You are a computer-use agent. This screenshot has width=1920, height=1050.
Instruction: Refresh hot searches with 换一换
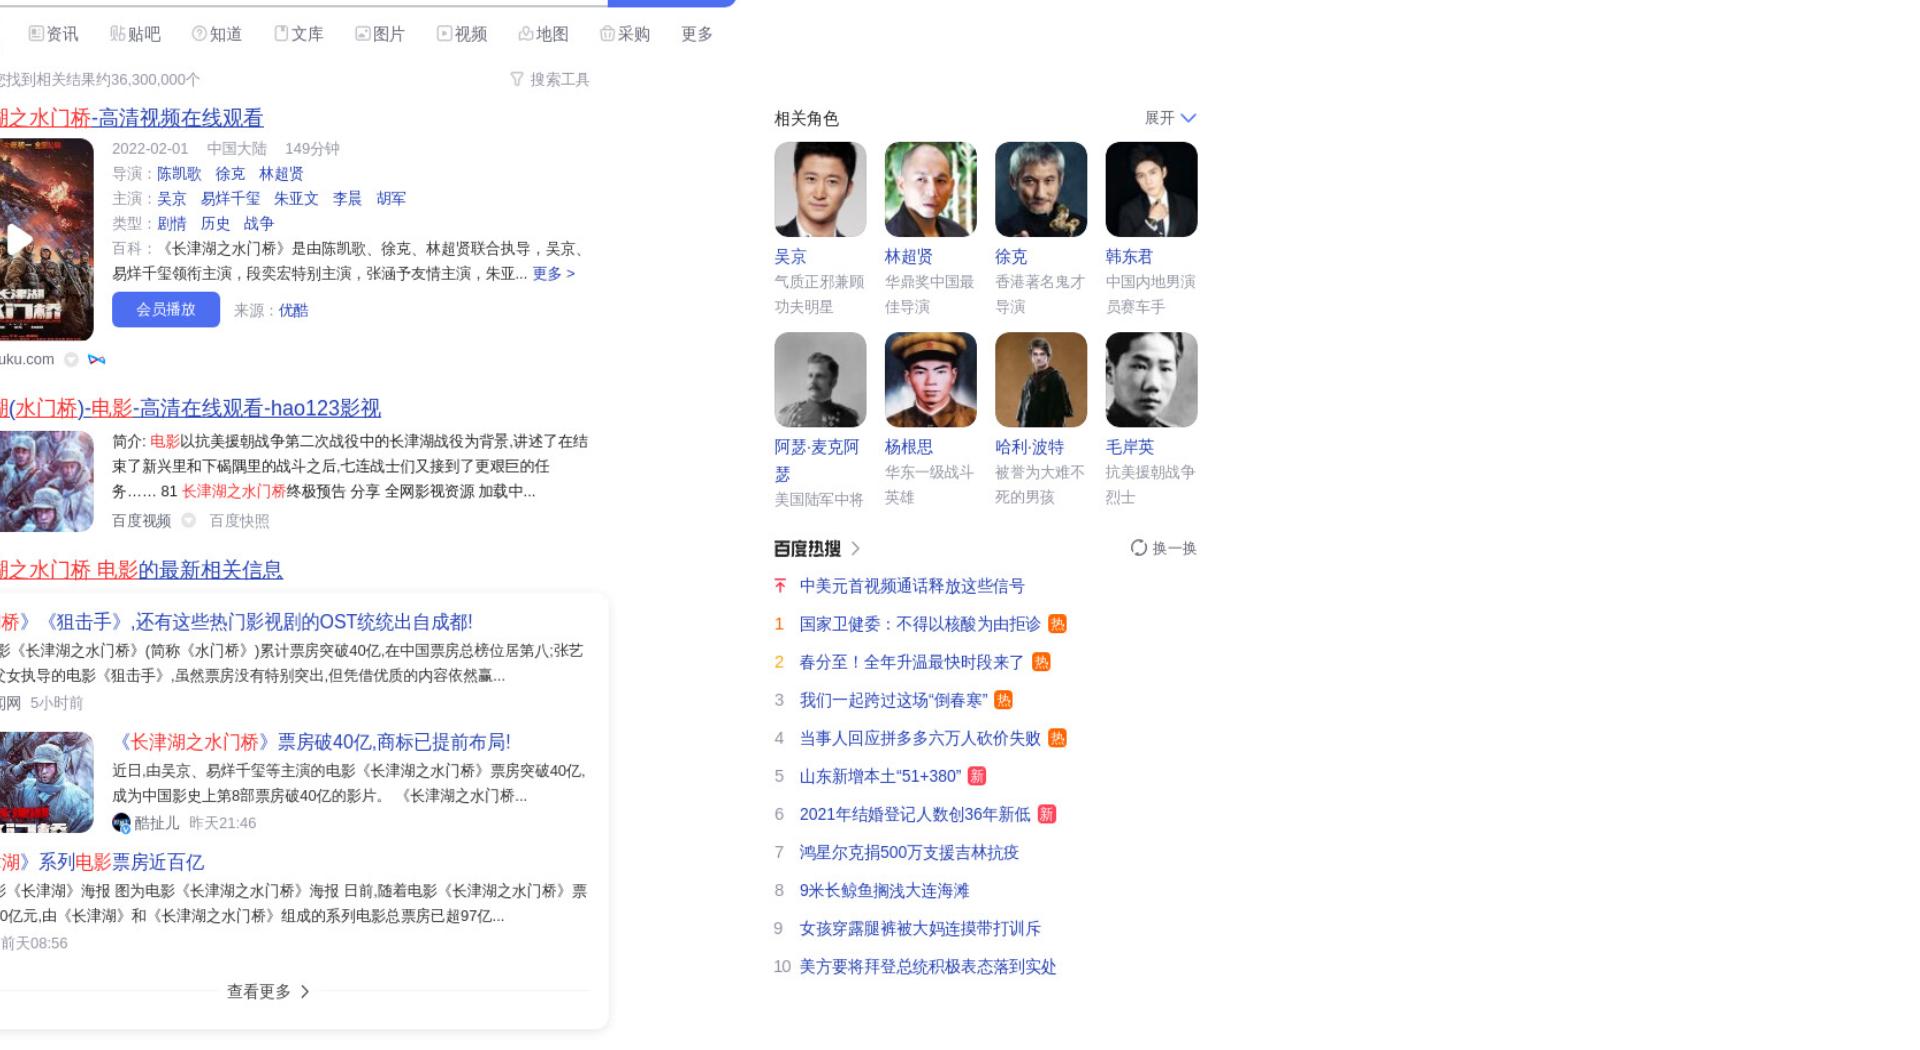pos(1163,548)
